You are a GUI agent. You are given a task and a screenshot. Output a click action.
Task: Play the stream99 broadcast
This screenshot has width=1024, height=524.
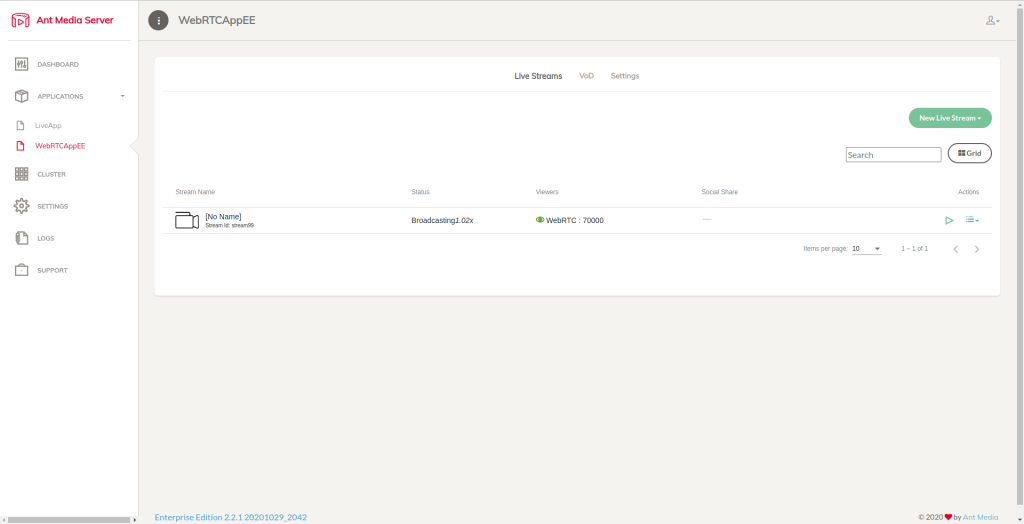[949, 220]
